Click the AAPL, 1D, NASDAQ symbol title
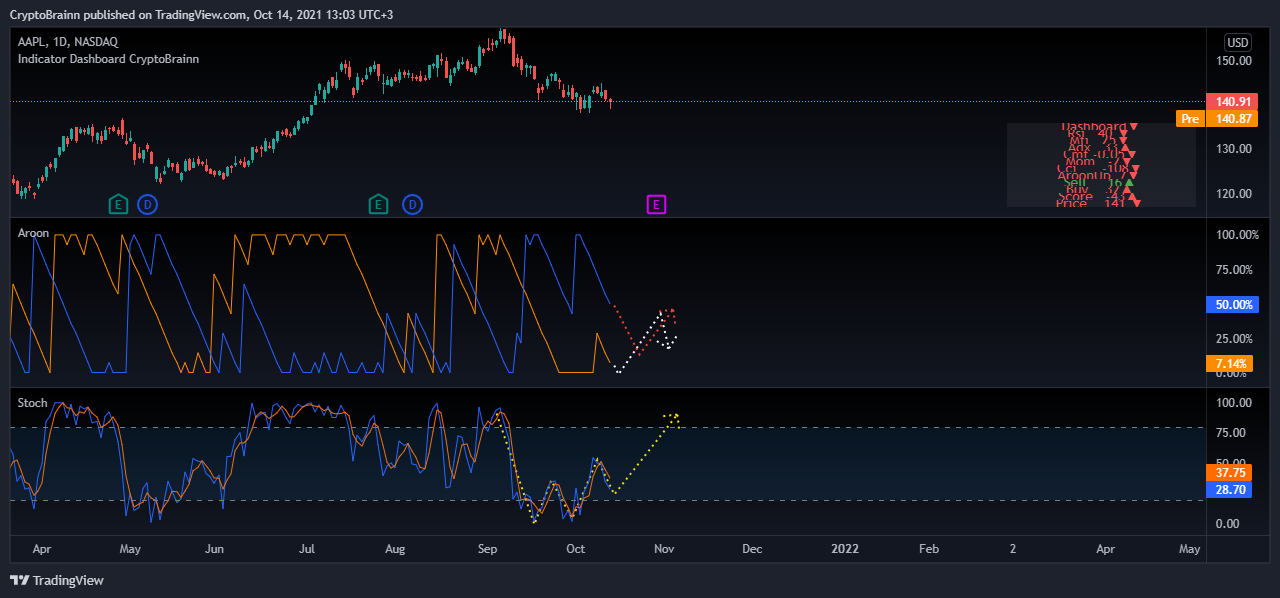Image resolution: width=1280 pixels, height=598 pixels. pos(68,42)
